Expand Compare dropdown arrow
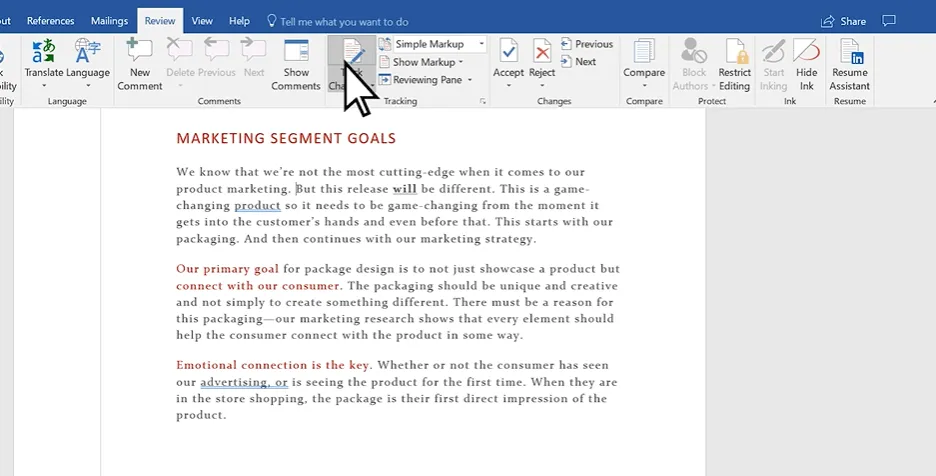 (x=644, y=86)
